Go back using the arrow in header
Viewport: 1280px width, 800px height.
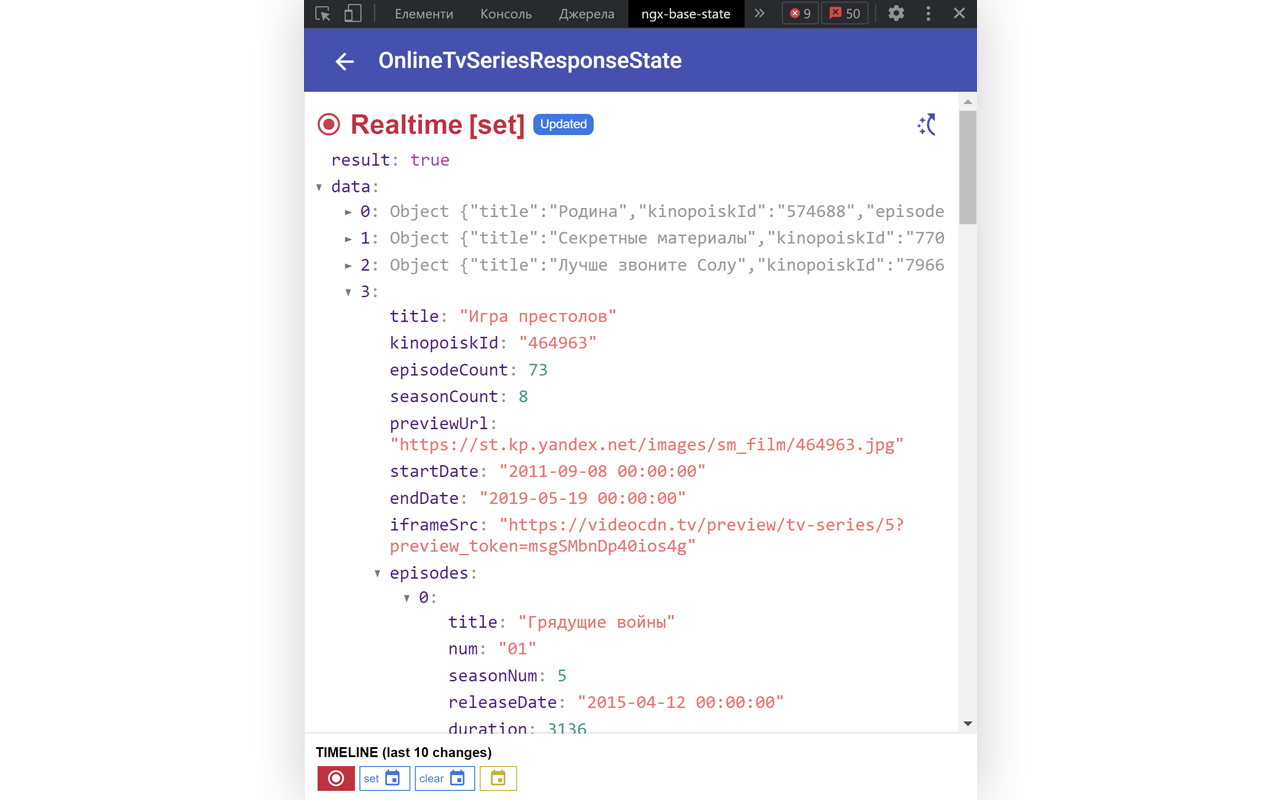point(344,61)
